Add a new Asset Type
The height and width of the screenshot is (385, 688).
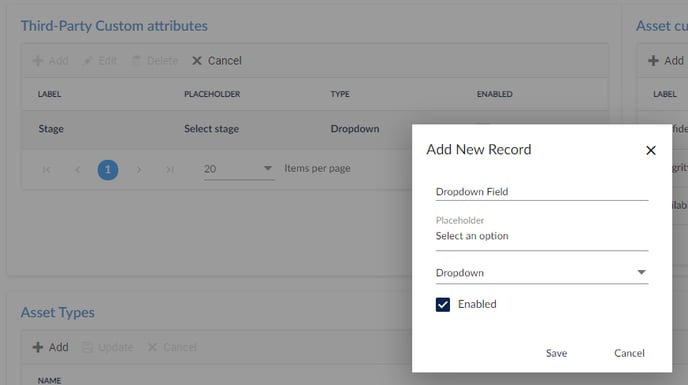pos(50,347)
